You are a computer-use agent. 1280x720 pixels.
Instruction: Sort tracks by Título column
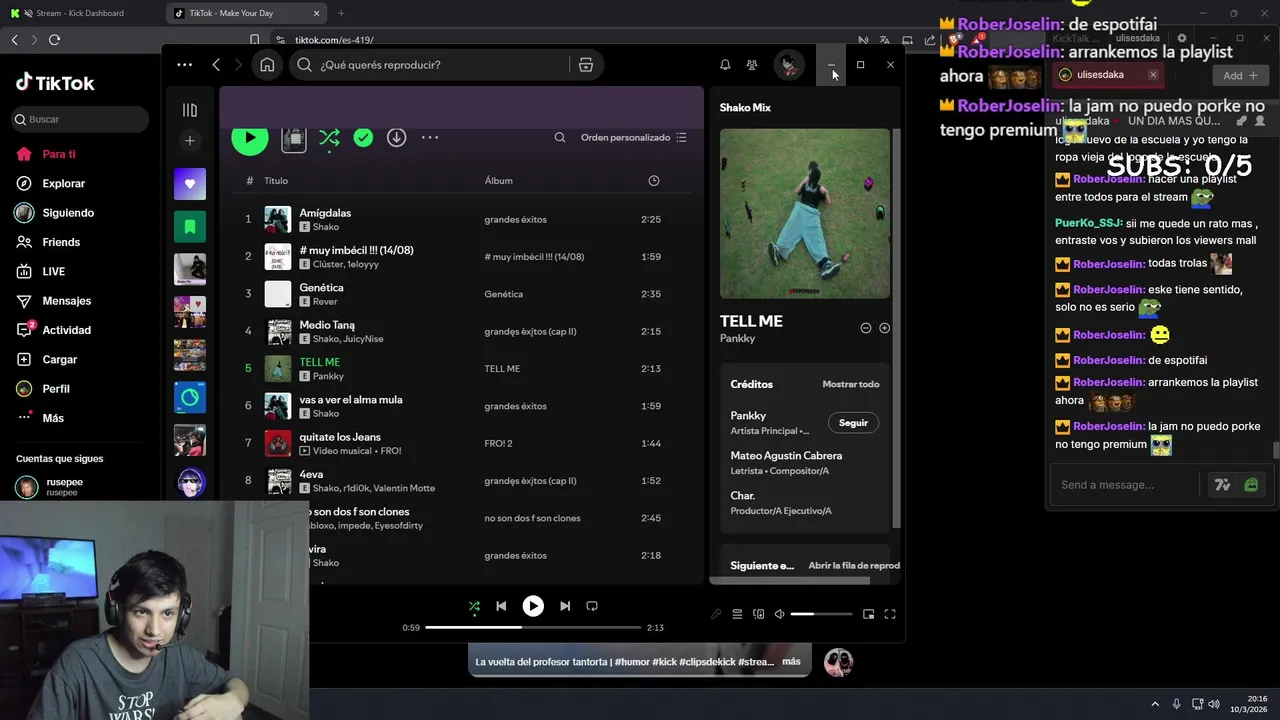click(x=276, y=181)
